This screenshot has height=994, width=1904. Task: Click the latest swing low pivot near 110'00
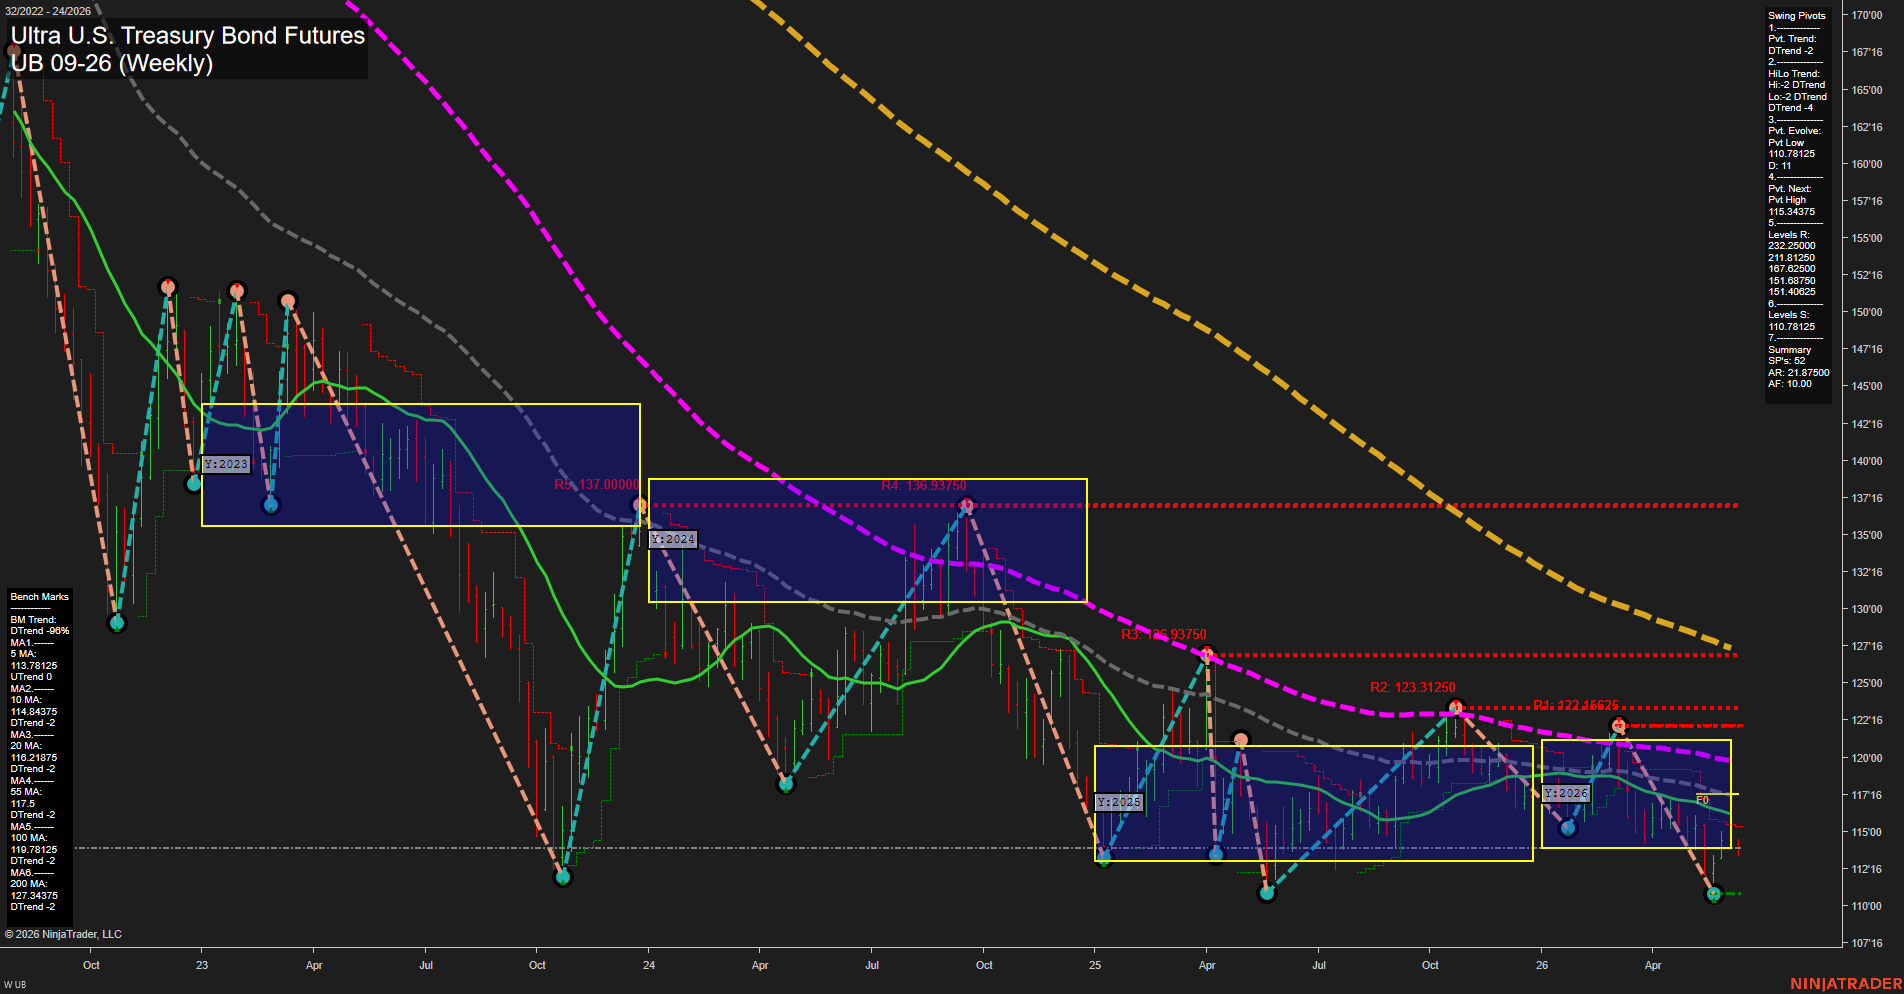(x=1714, y=894)
